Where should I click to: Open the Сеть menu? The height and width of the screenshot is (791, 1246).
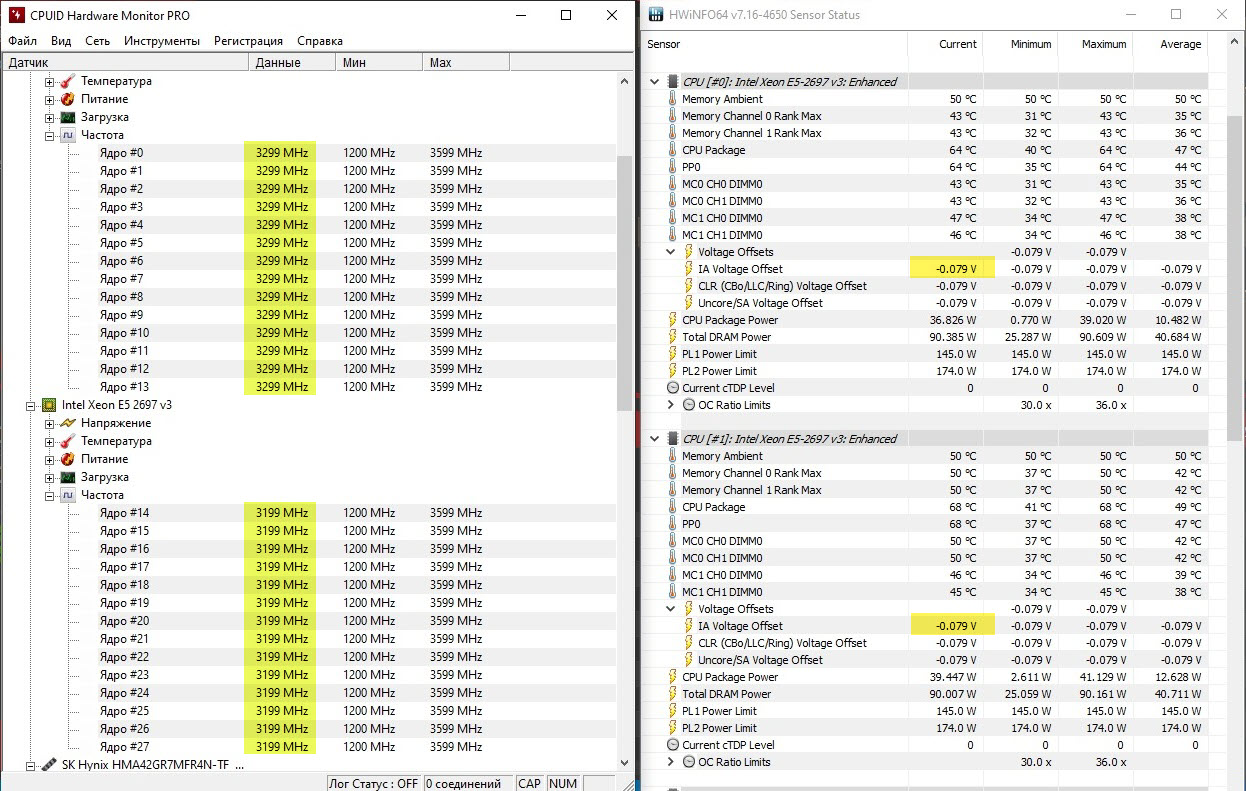click(x=98, y=41)
